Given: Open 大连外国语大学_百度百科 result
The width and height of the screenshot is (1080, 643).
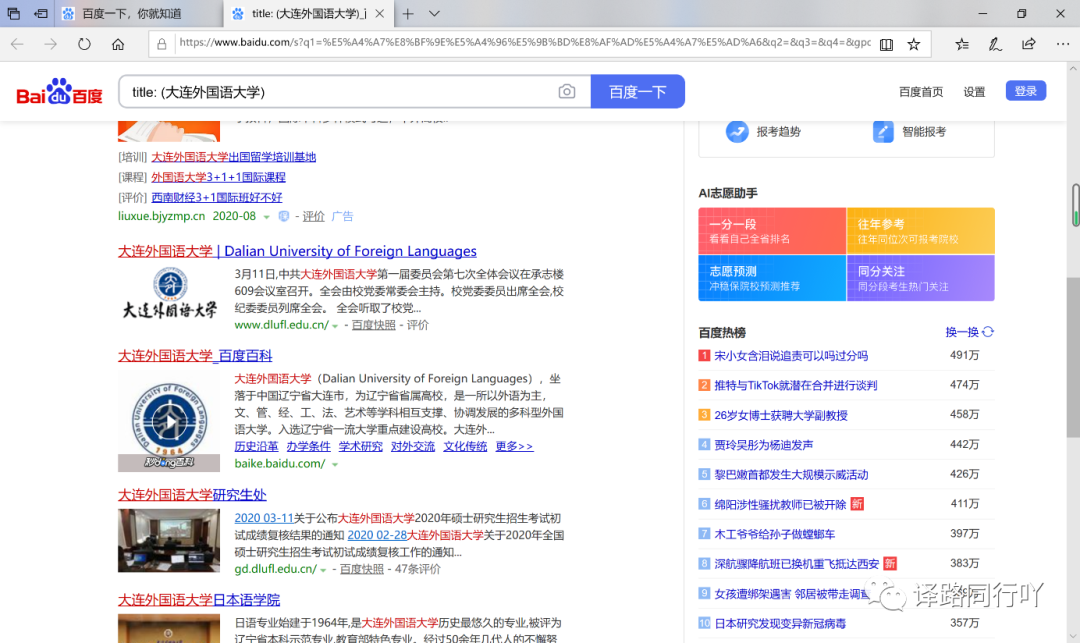Looking at the screenshot, I should pos(195,356).
